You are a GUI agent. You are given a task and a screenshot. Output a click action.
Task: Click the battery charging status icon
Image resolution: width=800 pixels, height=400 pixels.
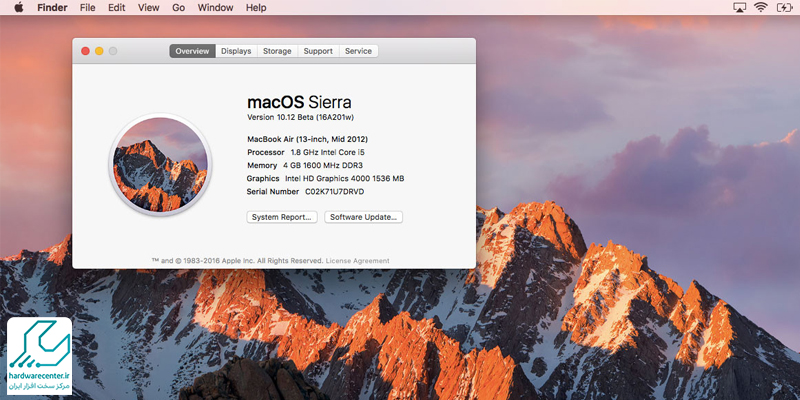tap(785, 7)
